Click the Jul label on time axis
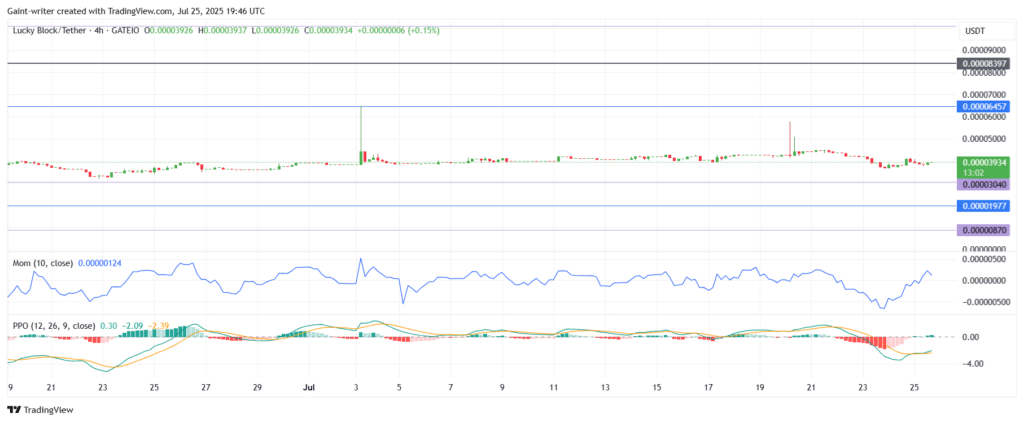Screen dimensions: 1024x422 tap(309, 387)
